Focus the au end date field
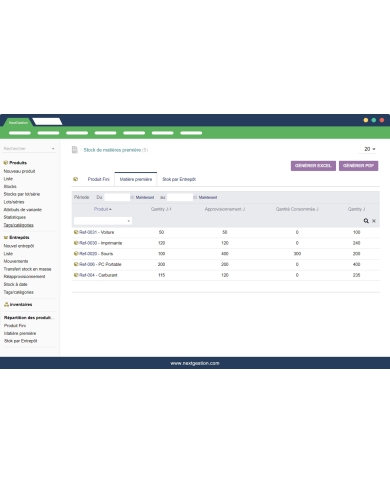Image resolution: width=390 pixels, height=484 pixels. (180, 197)
